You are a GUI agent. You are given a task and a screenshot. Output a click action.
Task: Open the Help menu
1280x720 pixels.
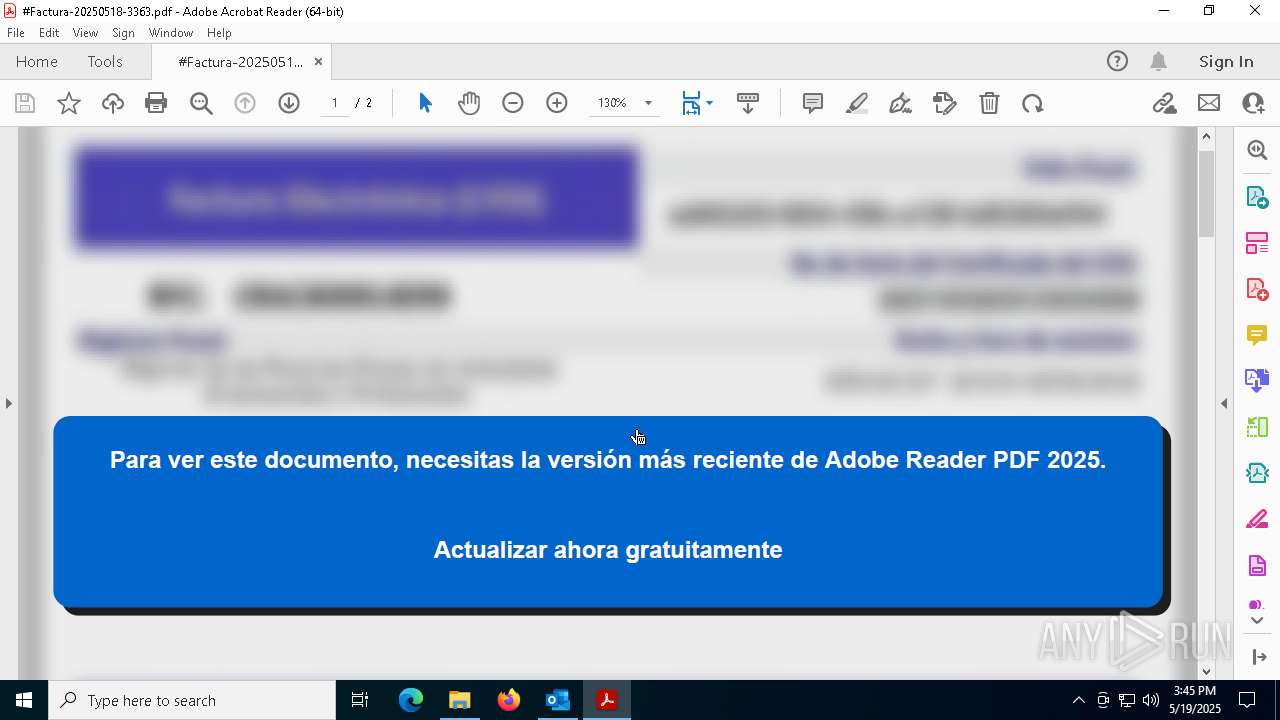pyautogui.click(x=219, y=33)
